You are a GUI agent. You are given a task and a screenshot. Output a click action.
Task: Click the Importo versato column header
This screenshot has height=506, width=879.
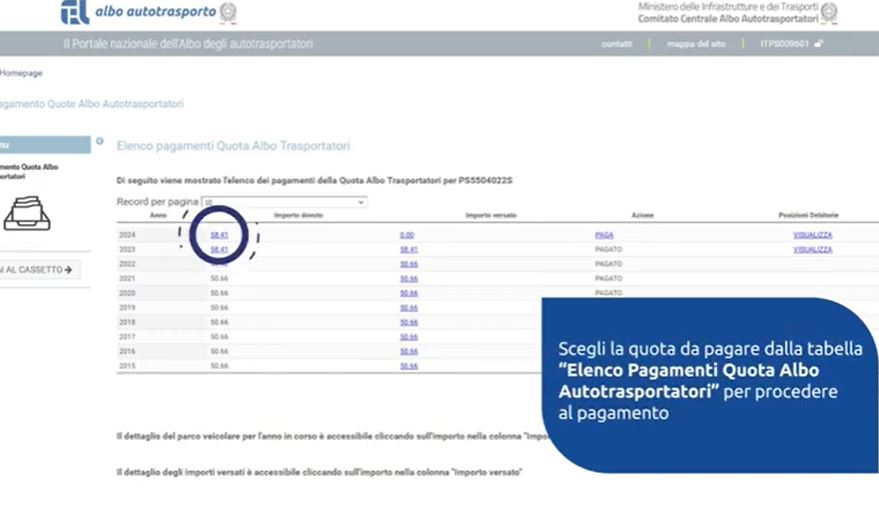pyautogui.click(x=491, y=215)
